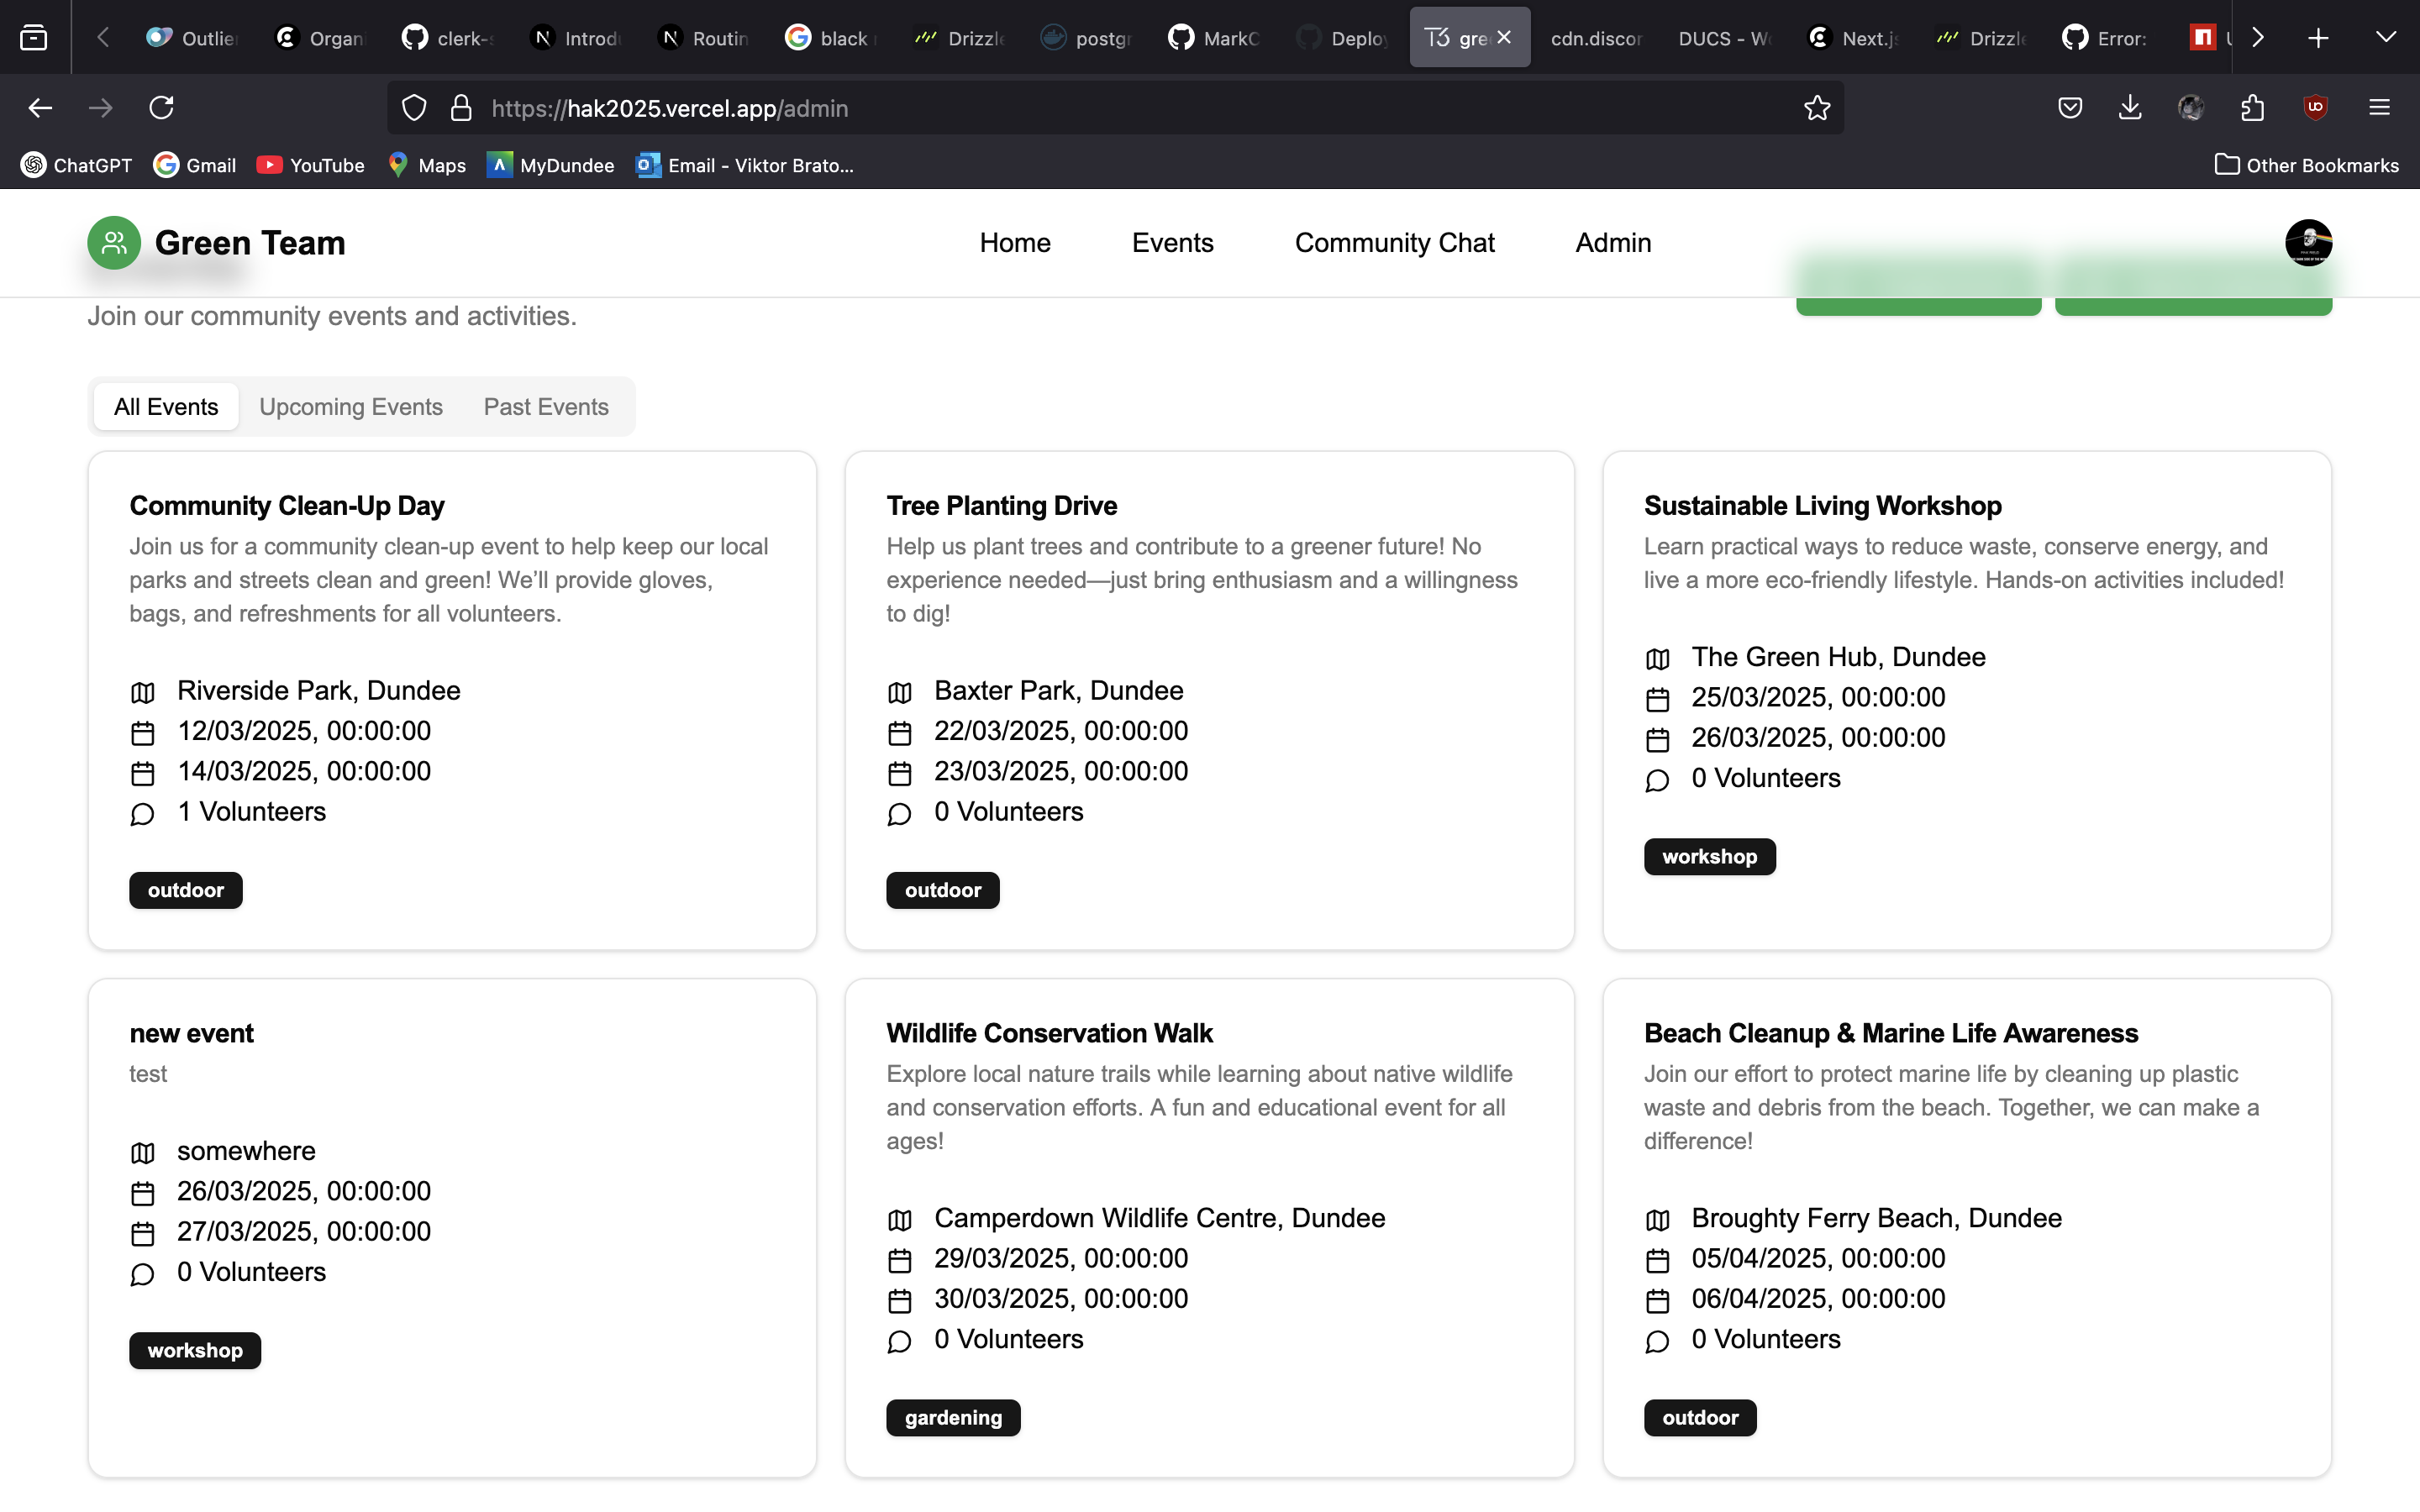This screenshot has width=2420, height=1512.
Task: Open a new browser tab
Action: 2318,38
